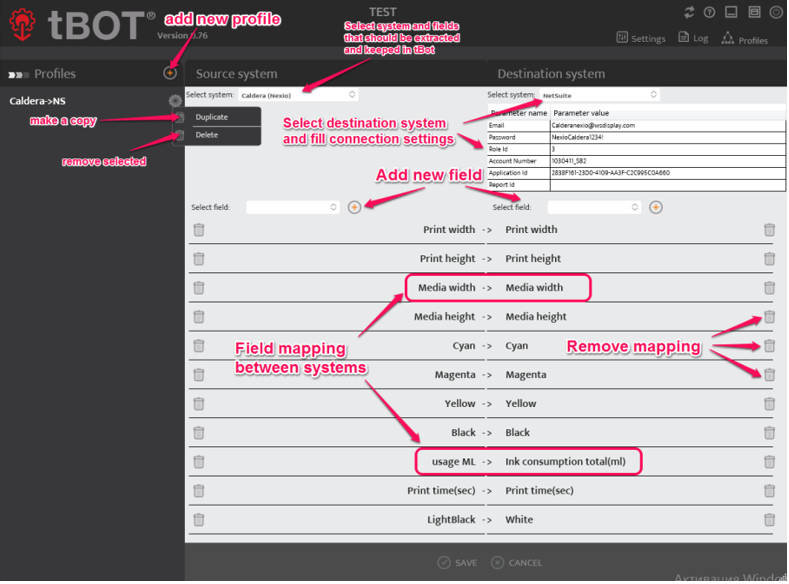Screen dimensions: 789x584
Task: Remove Magenta mapping via right trash
Action: click(x=769, y=375)
